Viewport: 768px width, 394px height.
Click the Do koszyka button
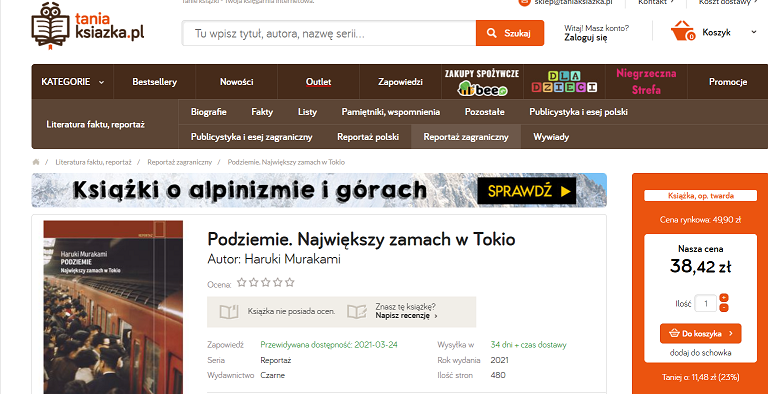tap(700, 334)
